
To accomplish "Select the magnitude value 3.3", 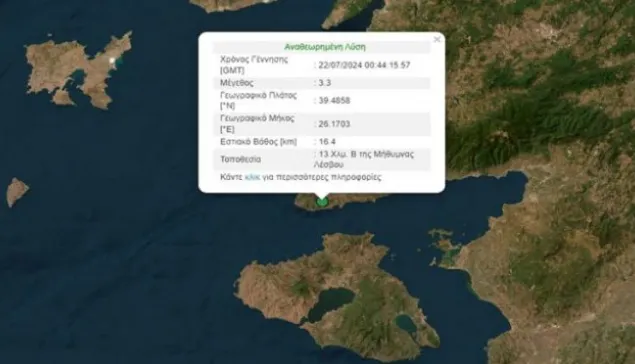I will tap(325, 83).
